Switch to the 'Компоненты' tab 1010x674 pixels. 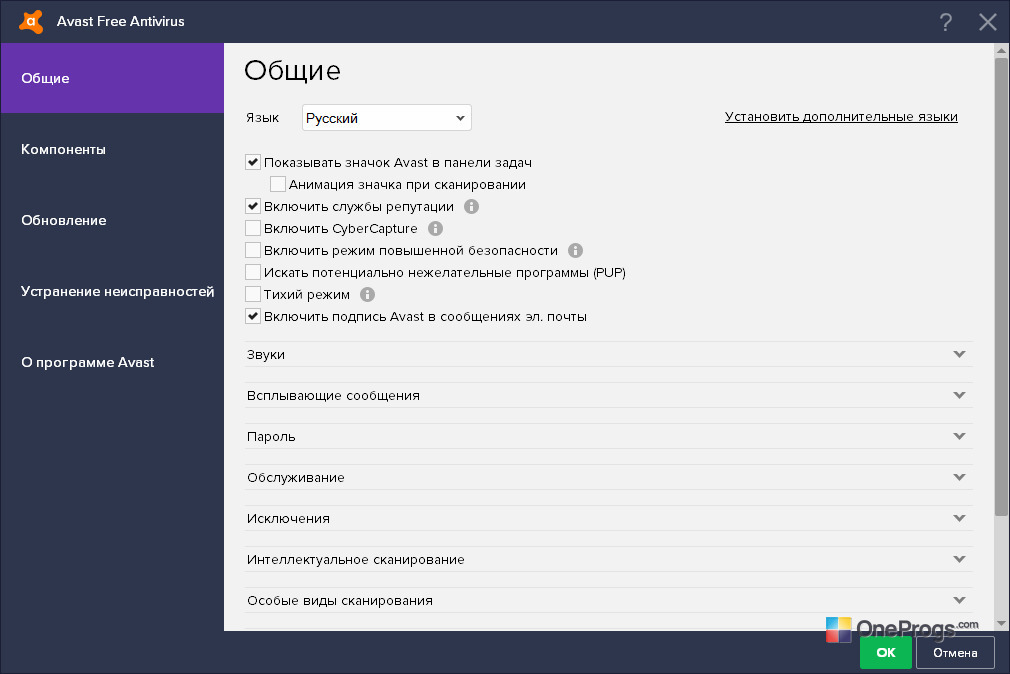[112, 149]
